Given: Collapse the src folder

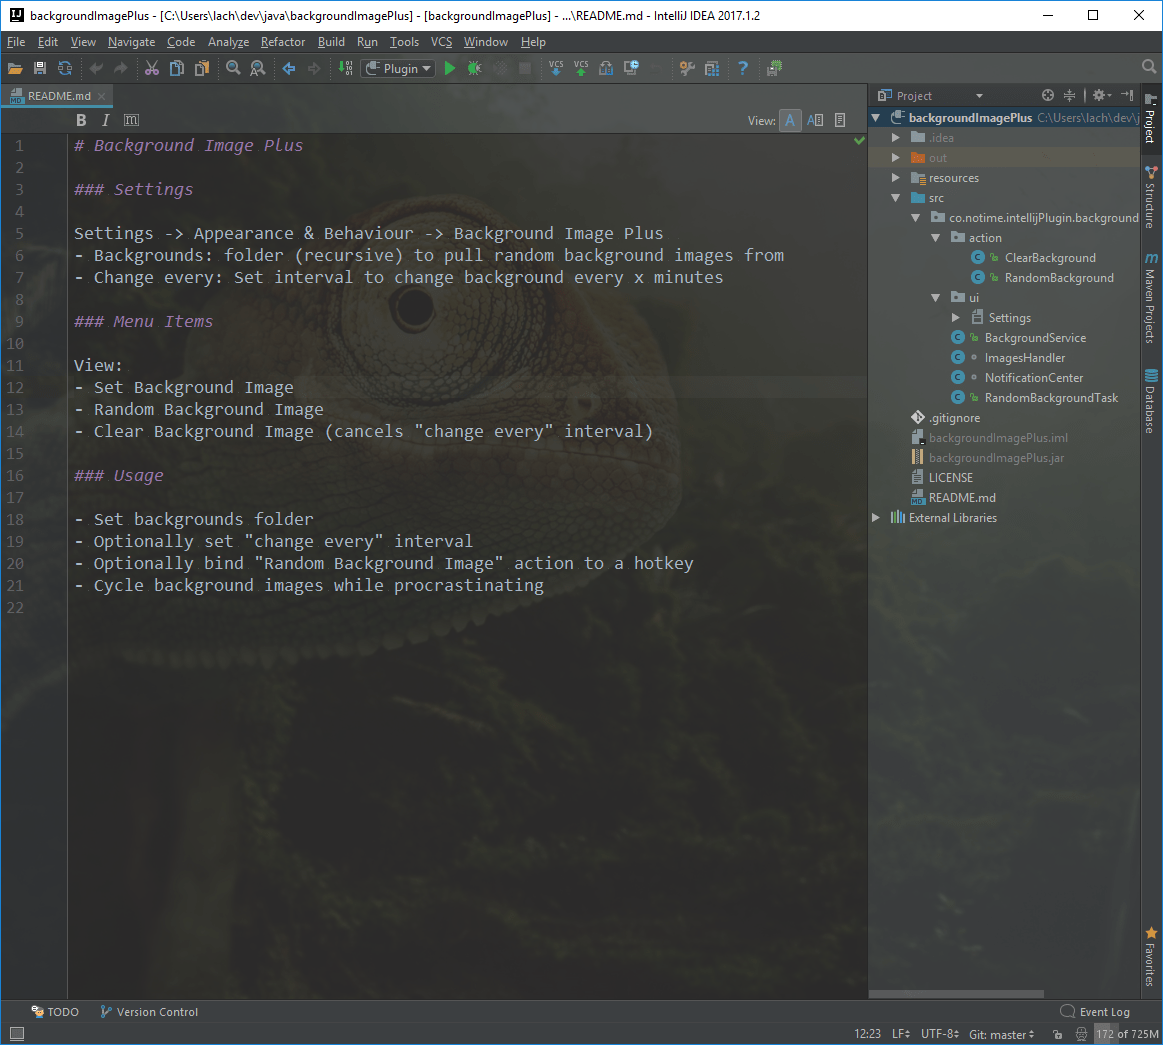Looking at the screenshot, I should click(896, 198).
